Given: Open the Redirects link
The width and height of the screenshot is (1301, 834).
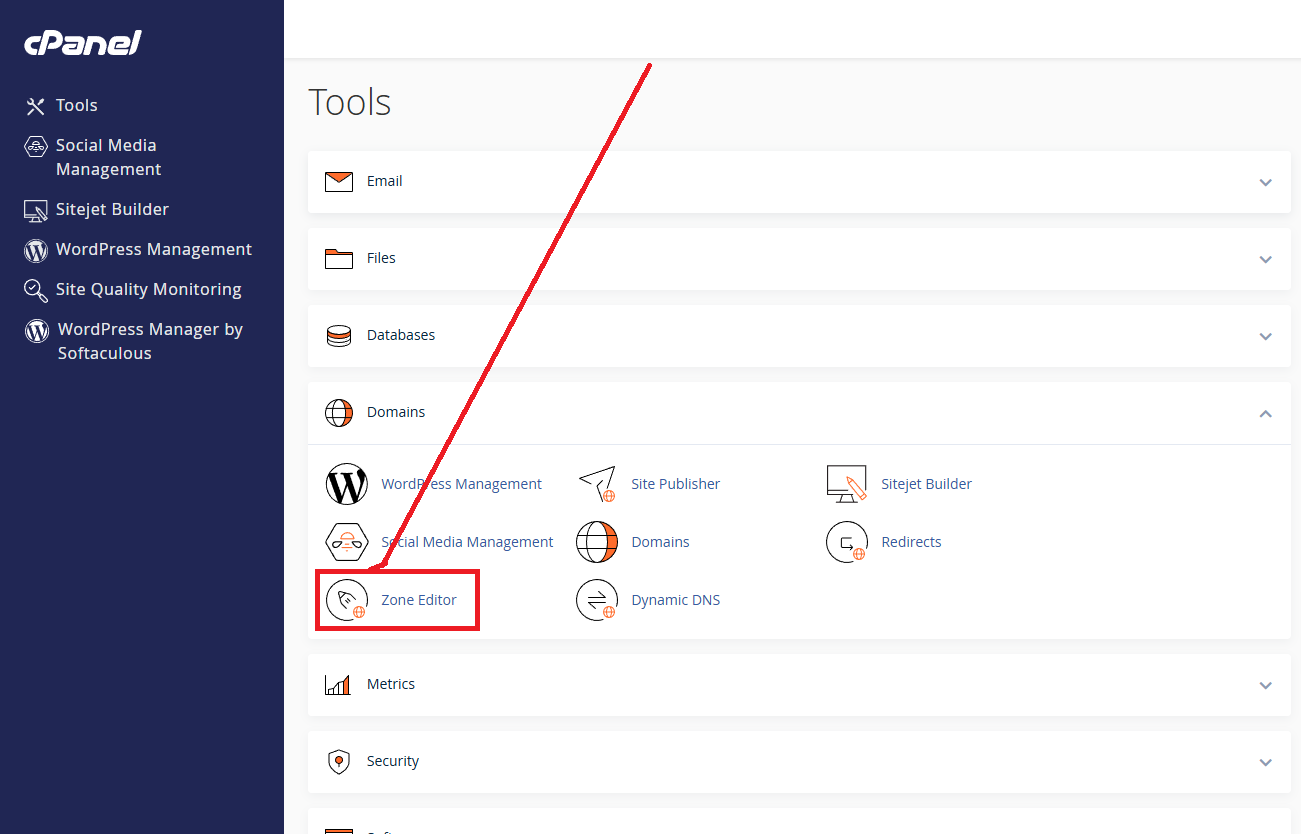Looking at the screenshot, I should point(911,542).
